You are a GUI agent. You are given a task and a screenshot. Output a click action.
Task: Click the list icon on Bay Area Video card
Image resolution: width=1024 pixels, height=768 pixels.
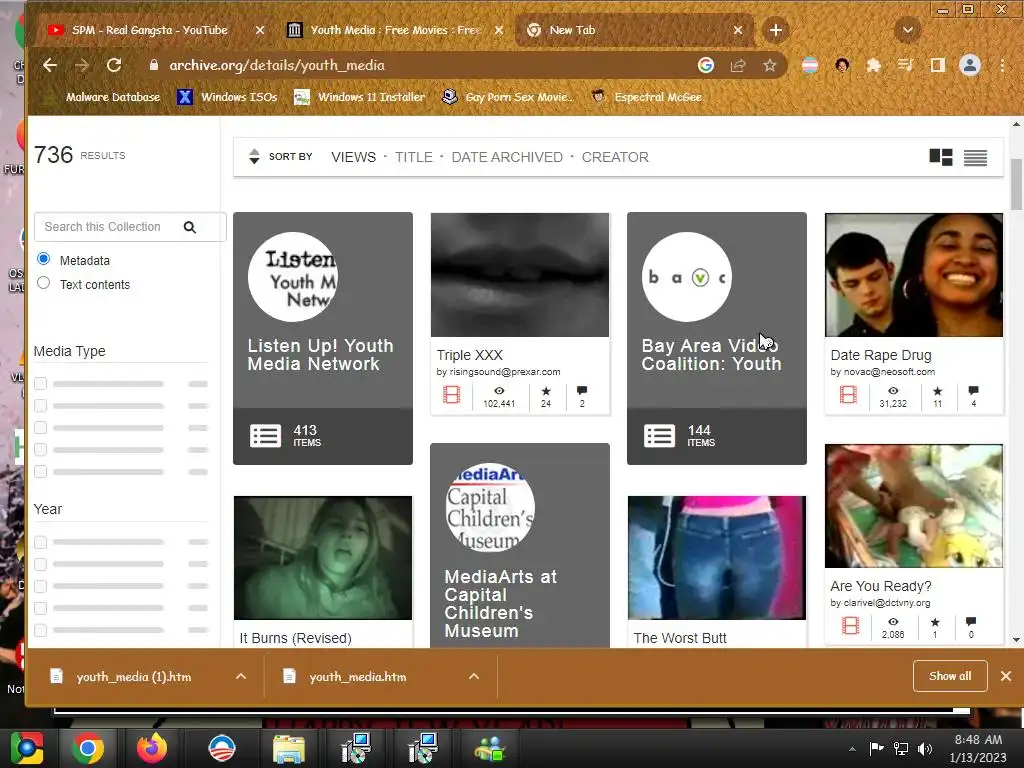(659, 436)
